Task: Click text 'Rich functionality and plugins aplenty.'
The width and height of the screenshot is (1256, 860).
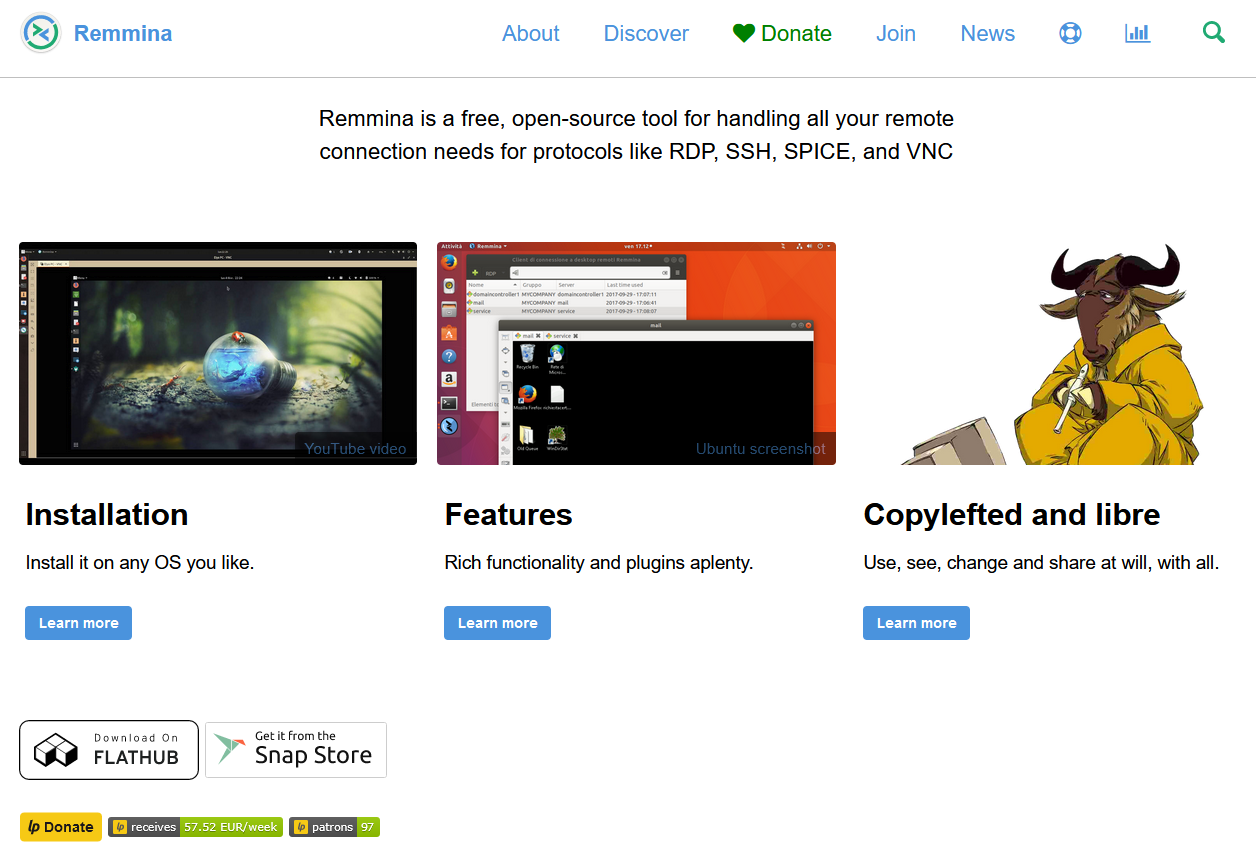Action: click(598, 563)
